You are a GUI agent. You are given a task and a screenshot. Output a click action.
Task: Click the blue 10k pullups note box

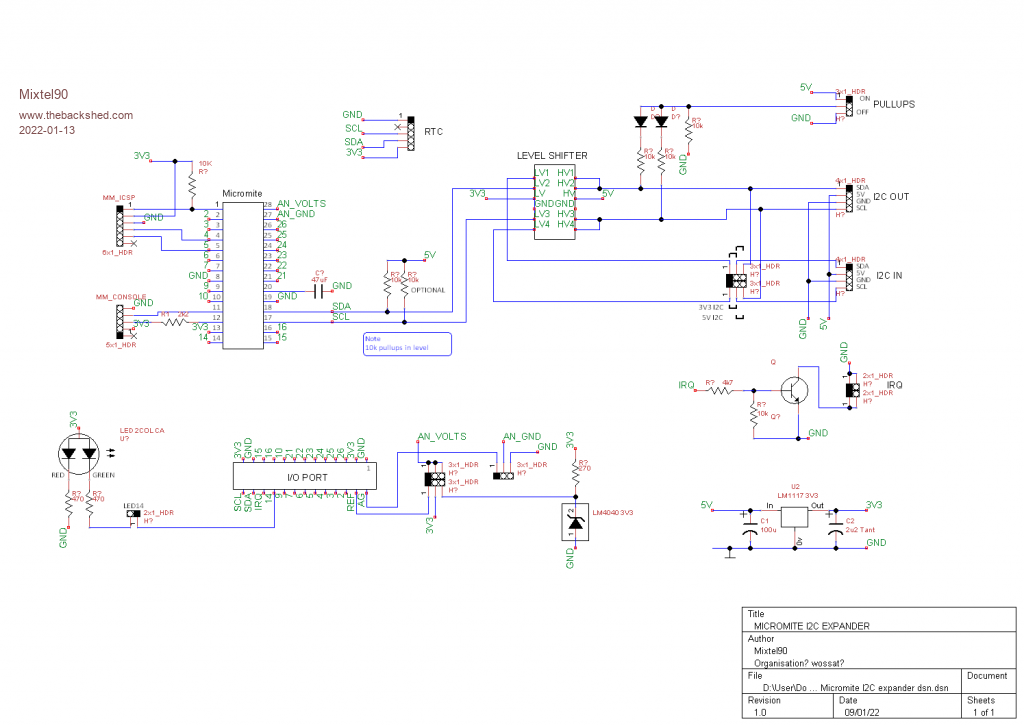click(407, 344)
